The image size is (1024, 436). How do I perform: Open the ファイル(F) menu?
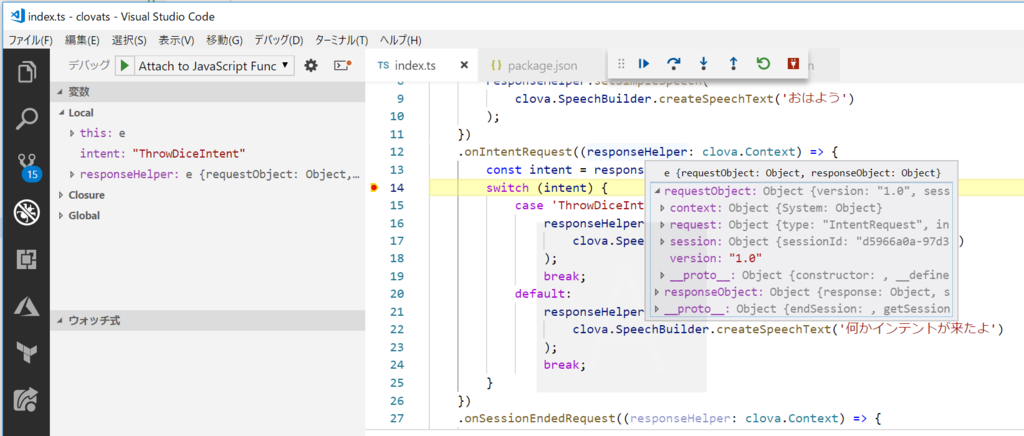pos(30,40)
